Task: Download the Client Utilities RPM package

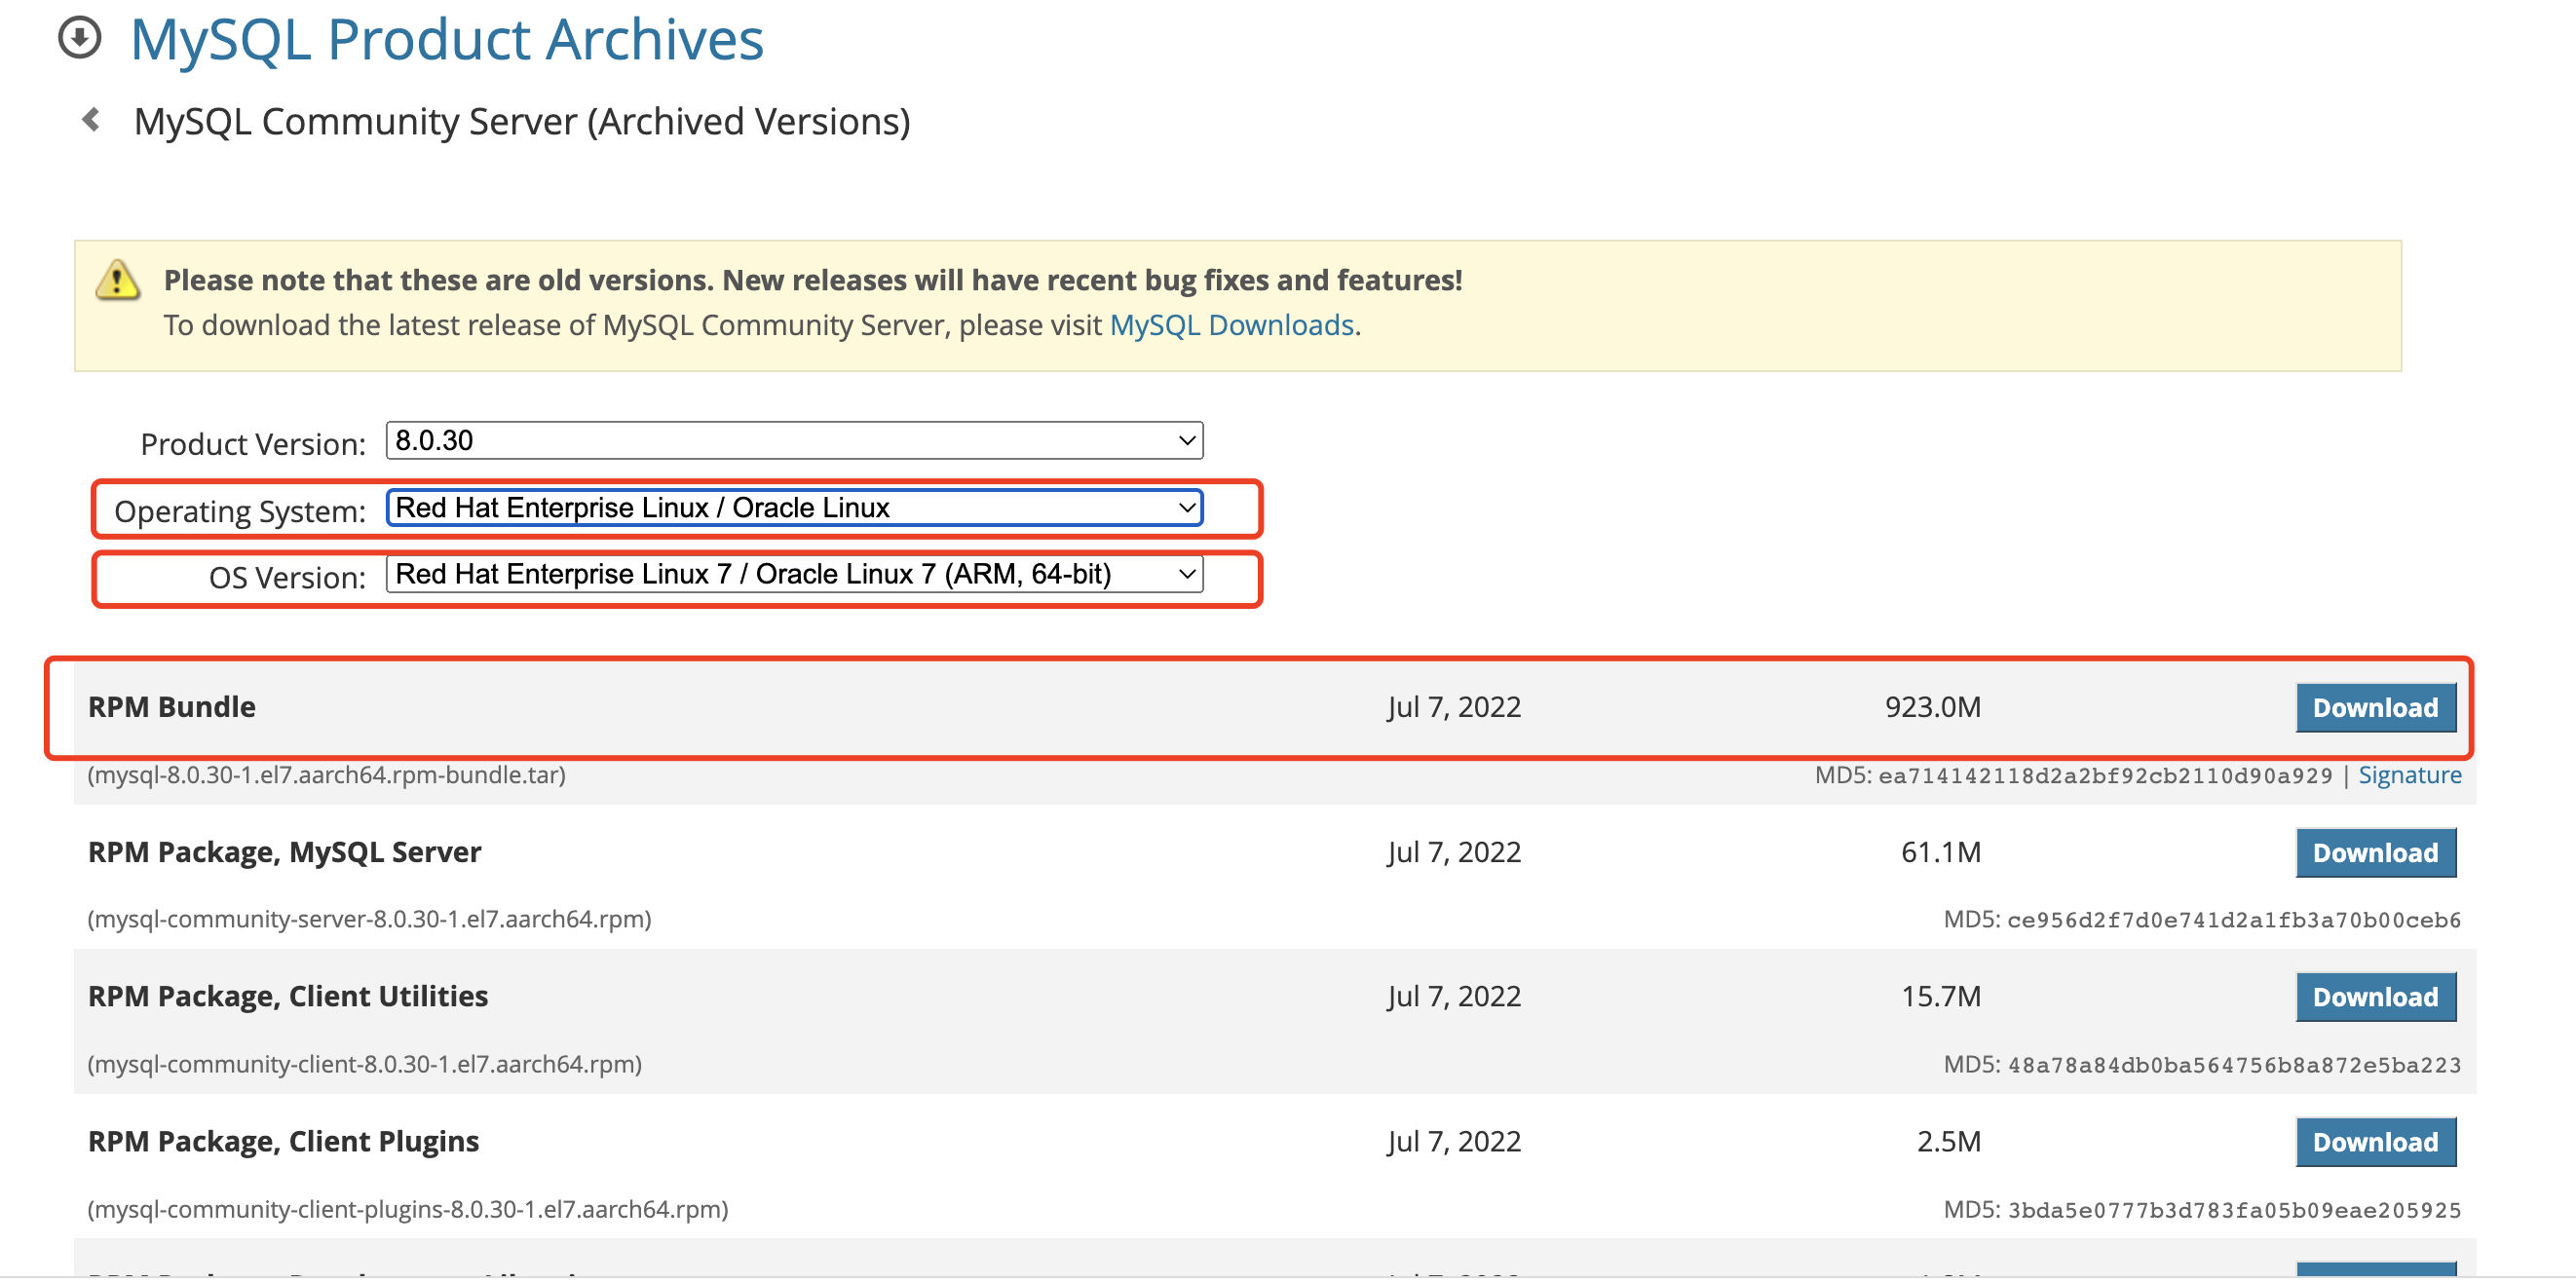Action: point(2375,997)
